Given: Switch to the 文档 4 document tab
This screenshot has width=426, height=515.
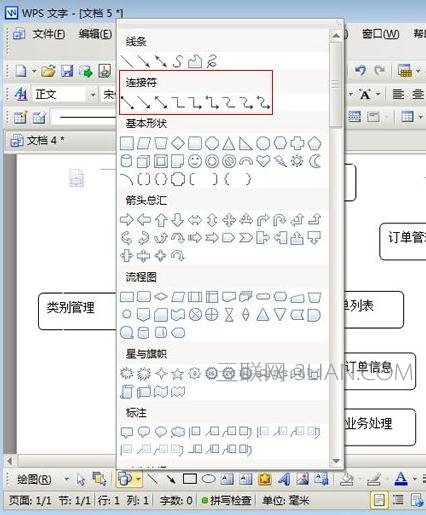Looking at the screenshot, I should pos(37,141).
